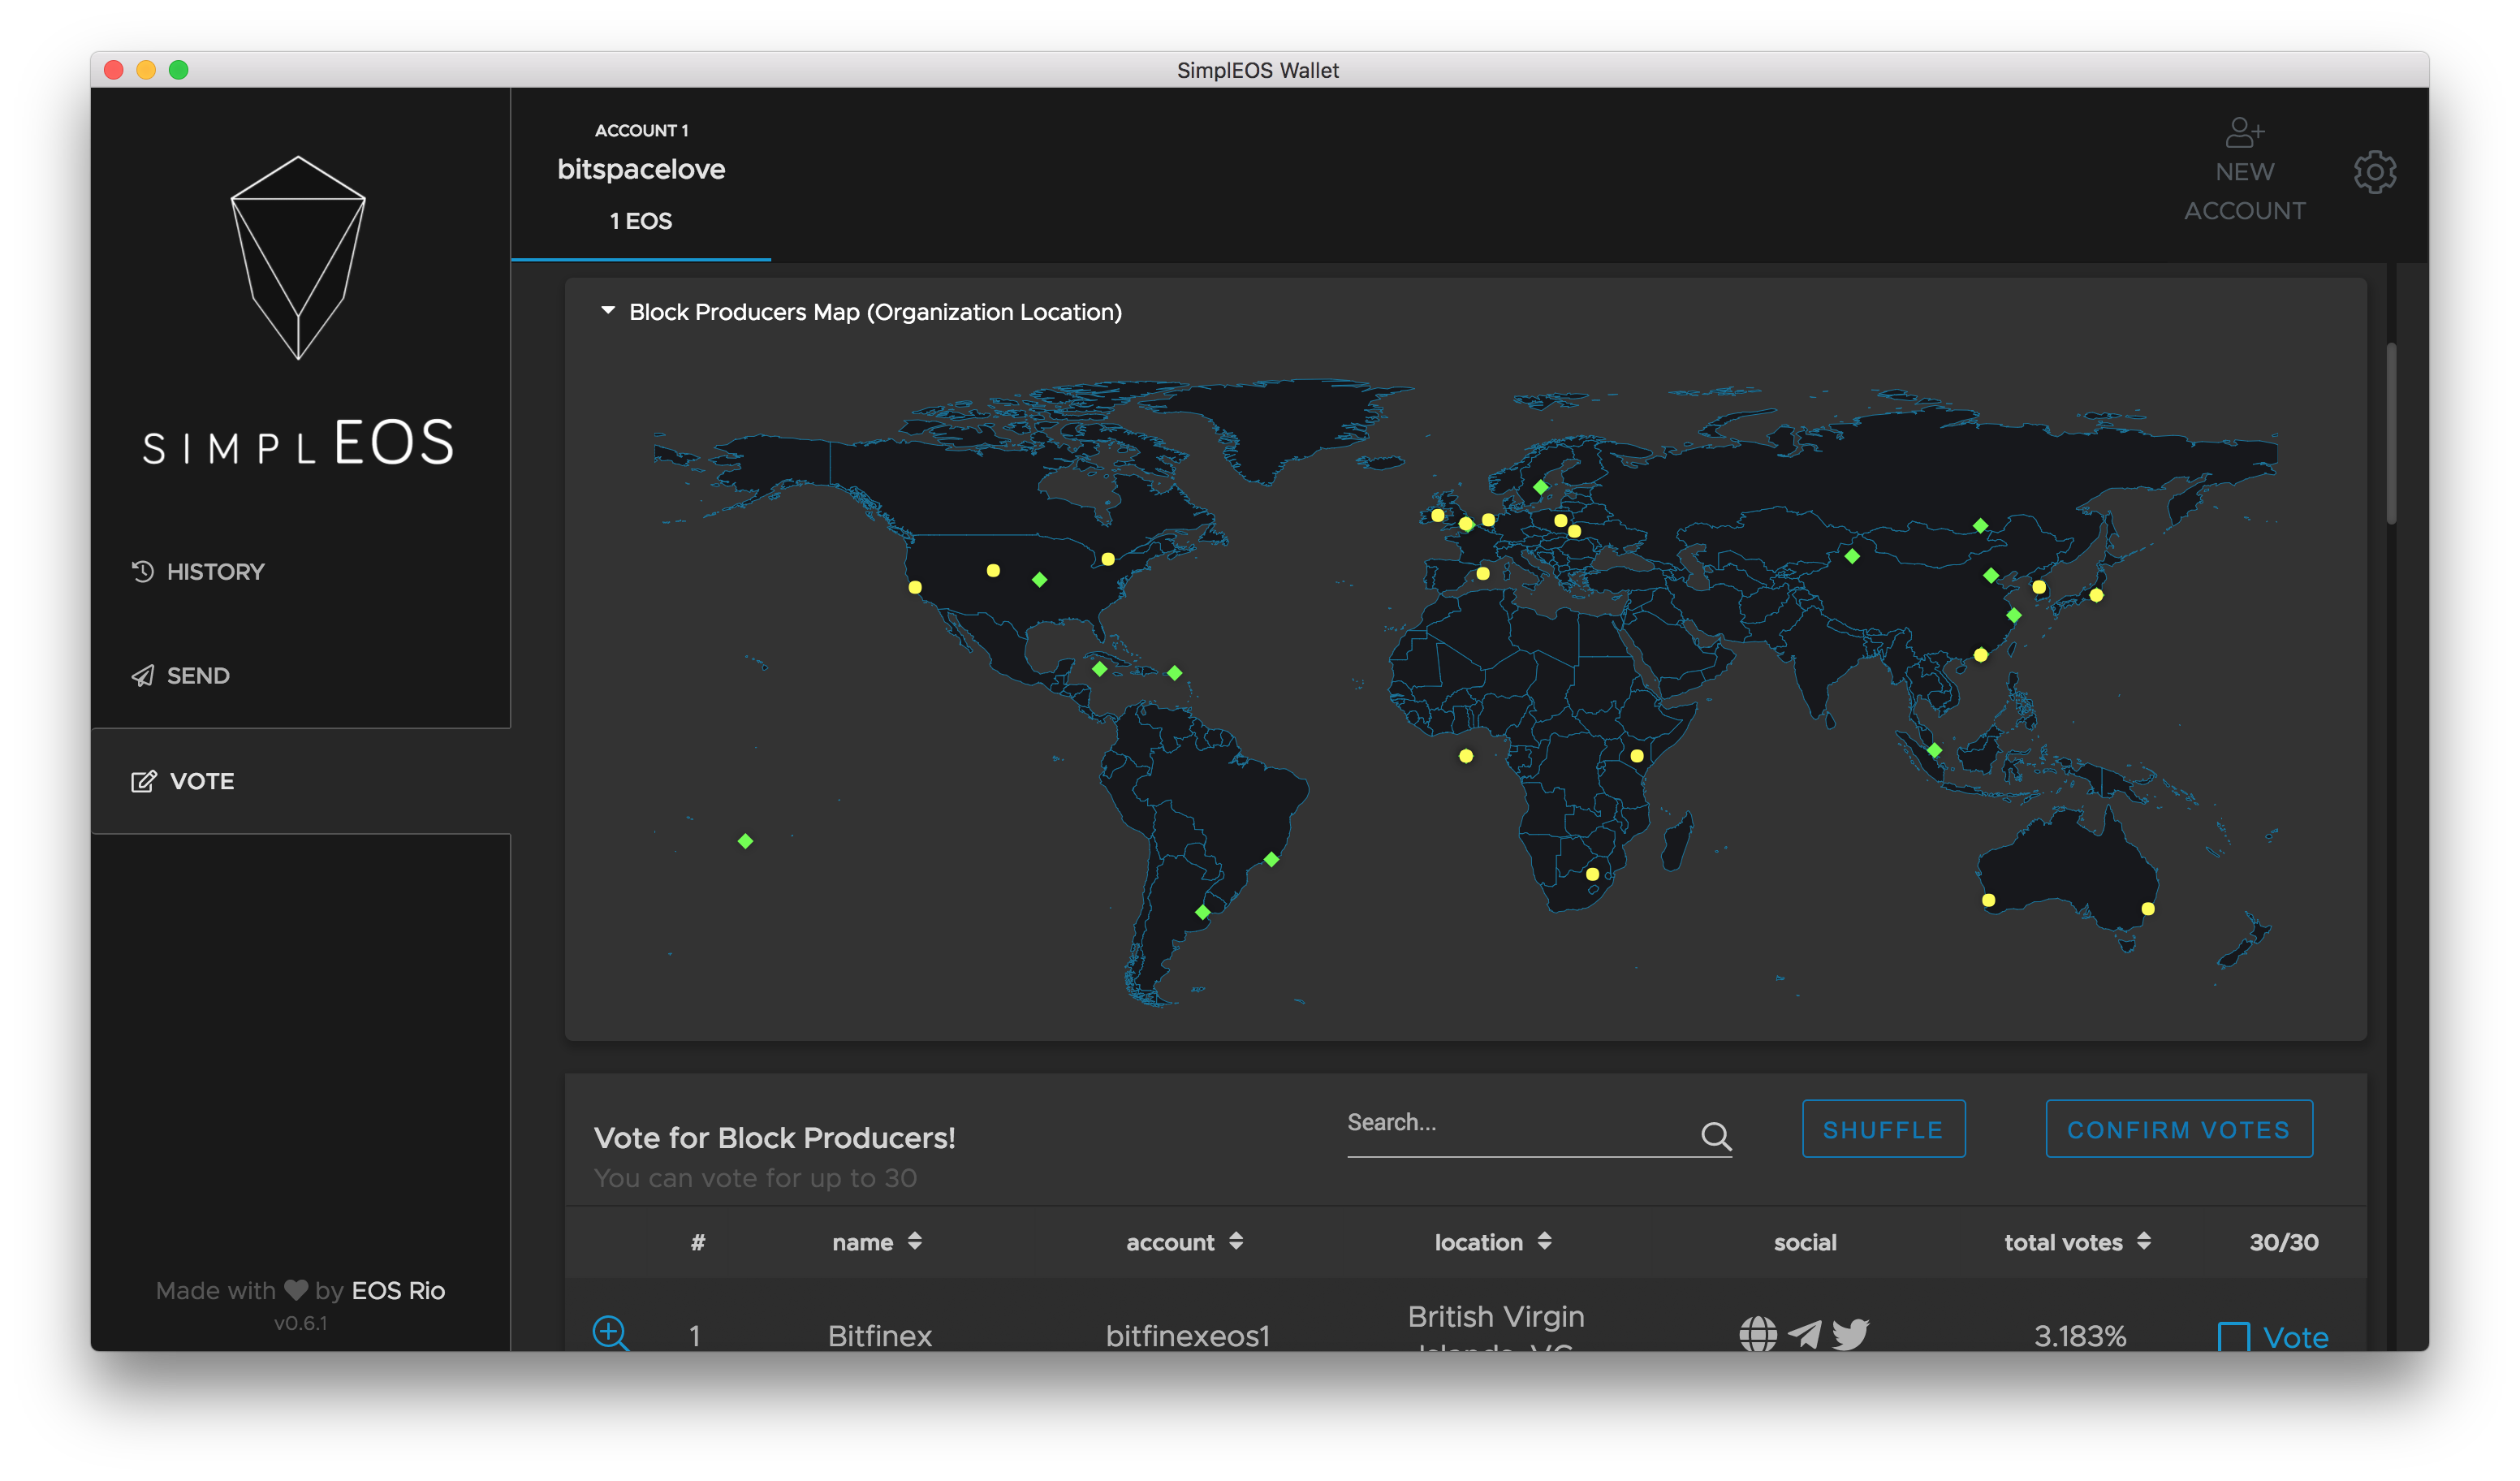This screenshot has width=2520, height=1481.
Task: Open Bitfinex Telegram icon
Action: click(1805, 1334)
